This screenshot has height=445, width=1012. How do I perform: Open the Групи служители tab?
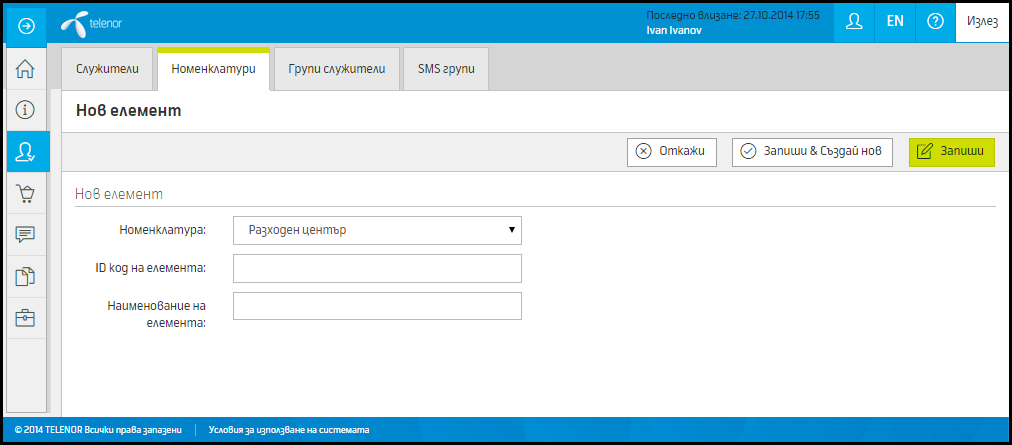point(336,68)
